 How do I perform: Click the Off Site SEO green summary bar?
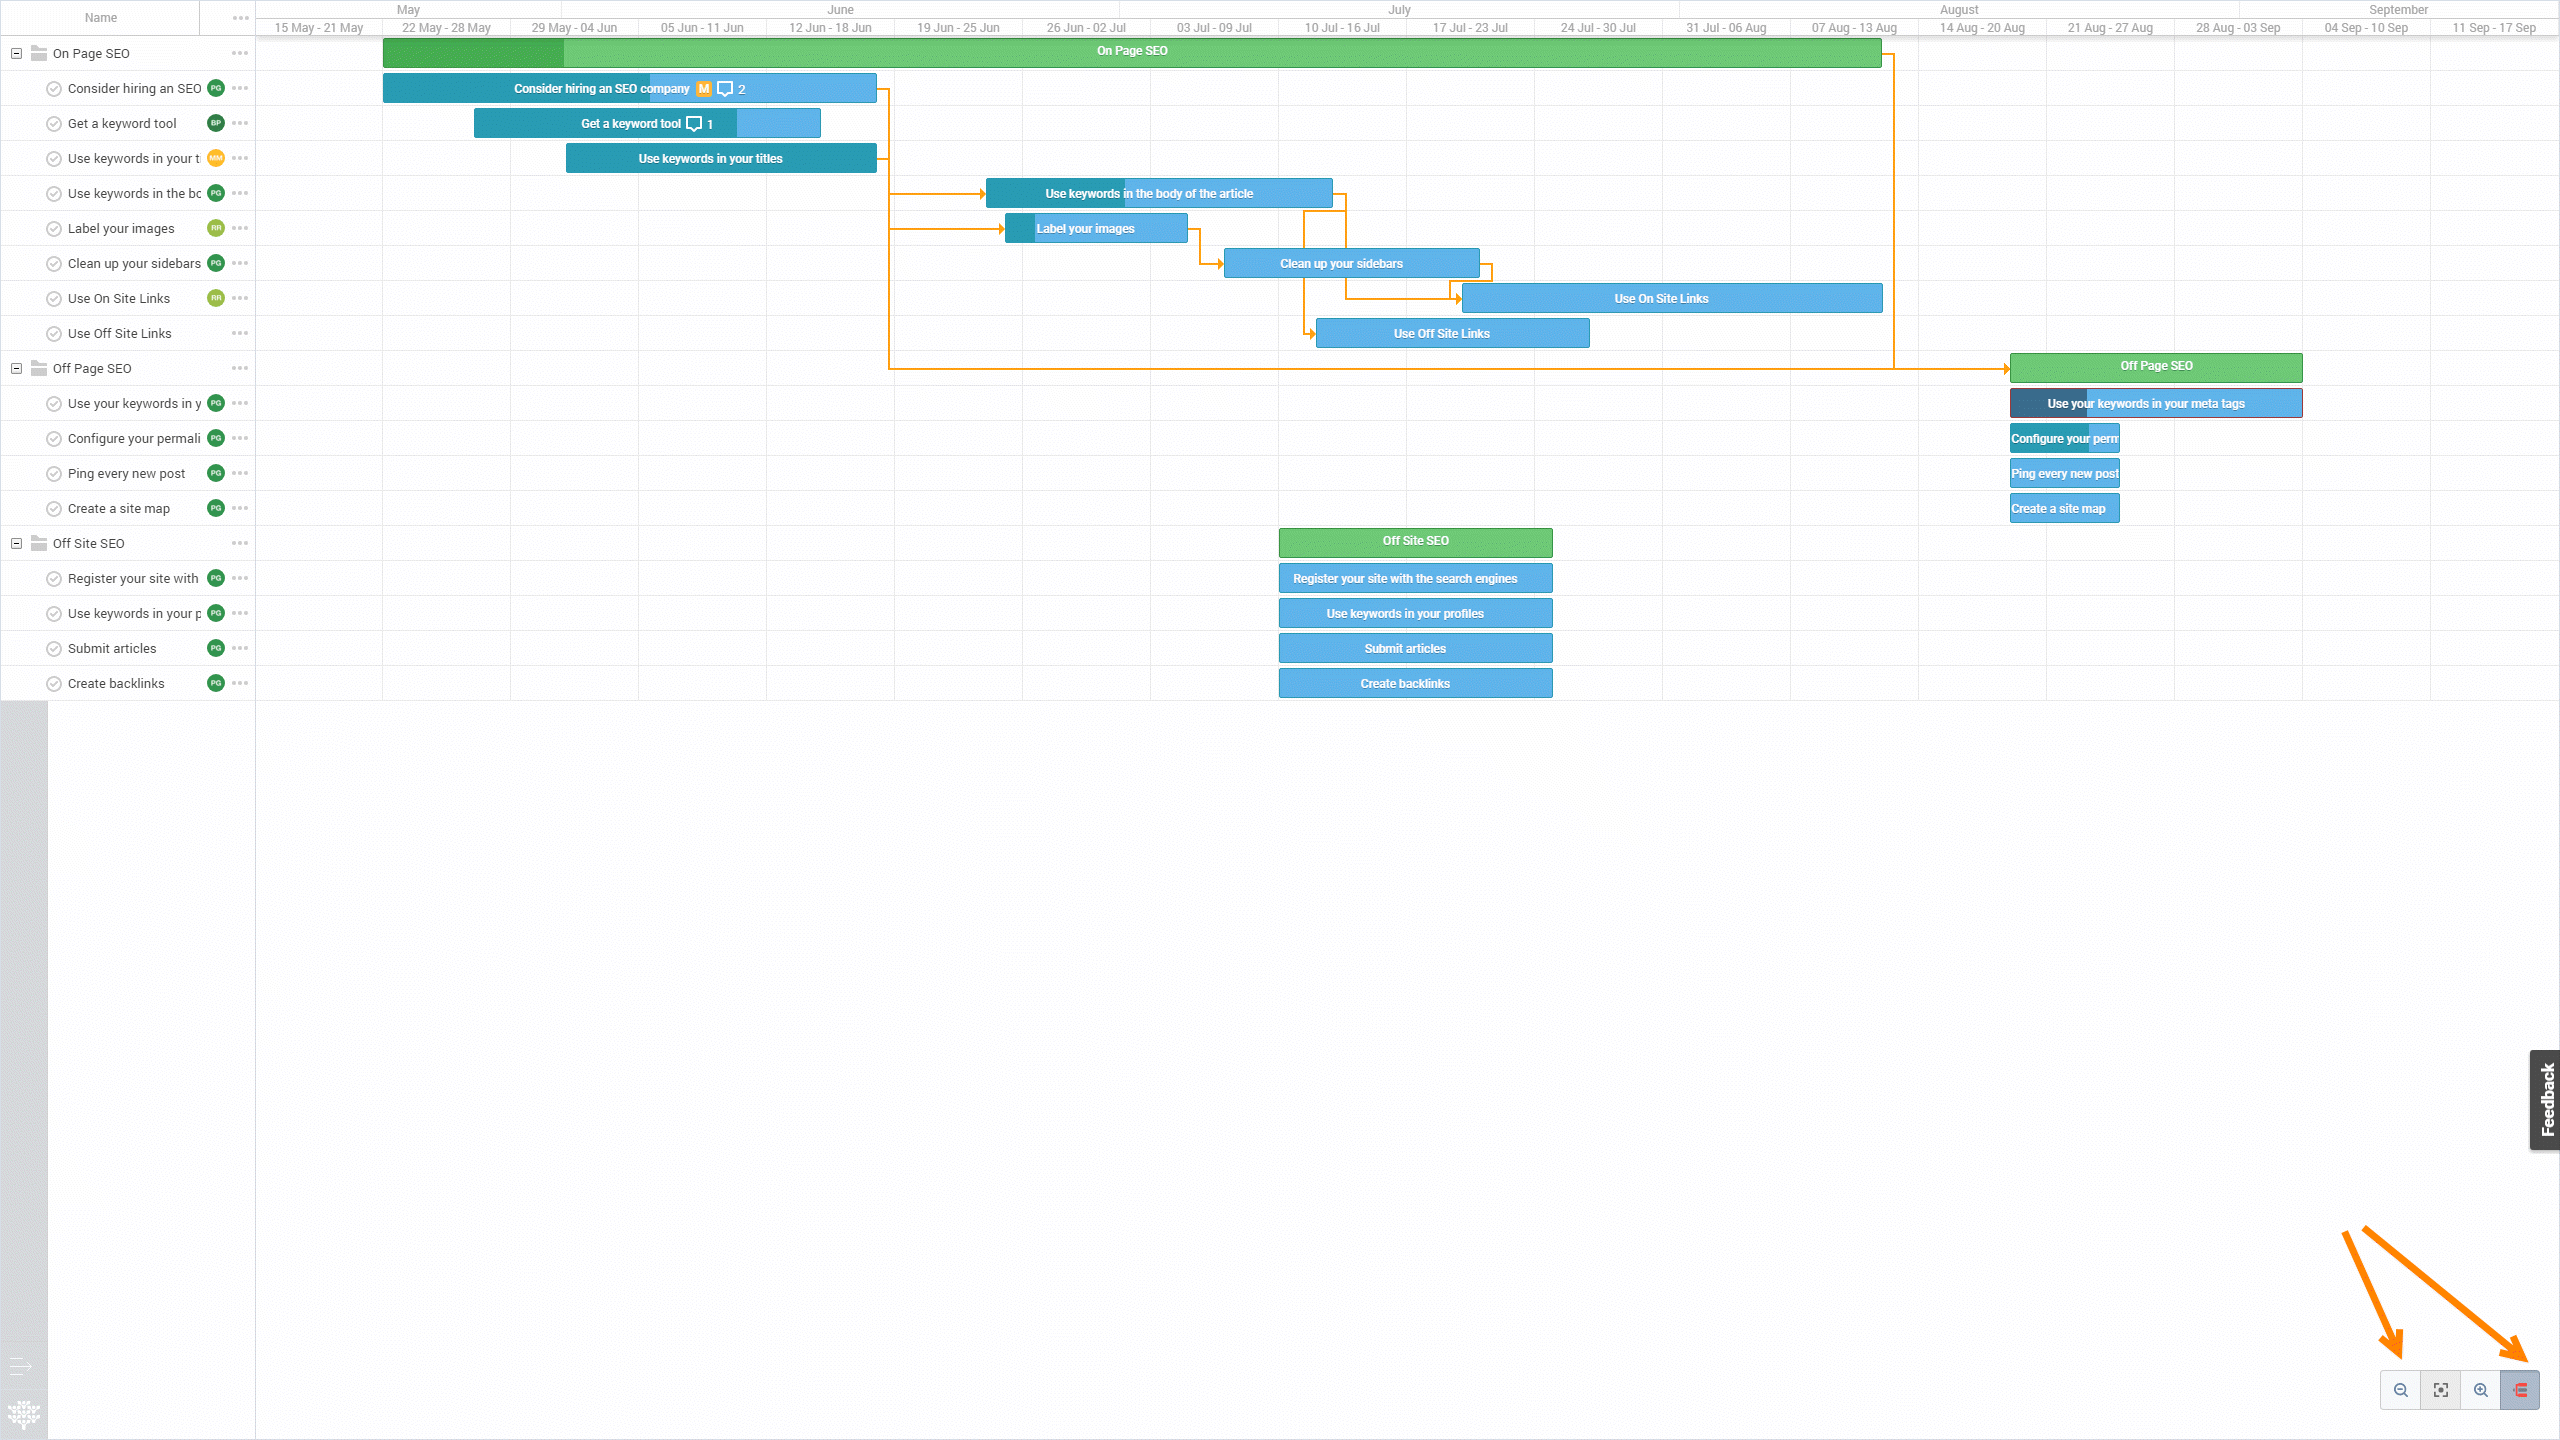(1414, 541)
